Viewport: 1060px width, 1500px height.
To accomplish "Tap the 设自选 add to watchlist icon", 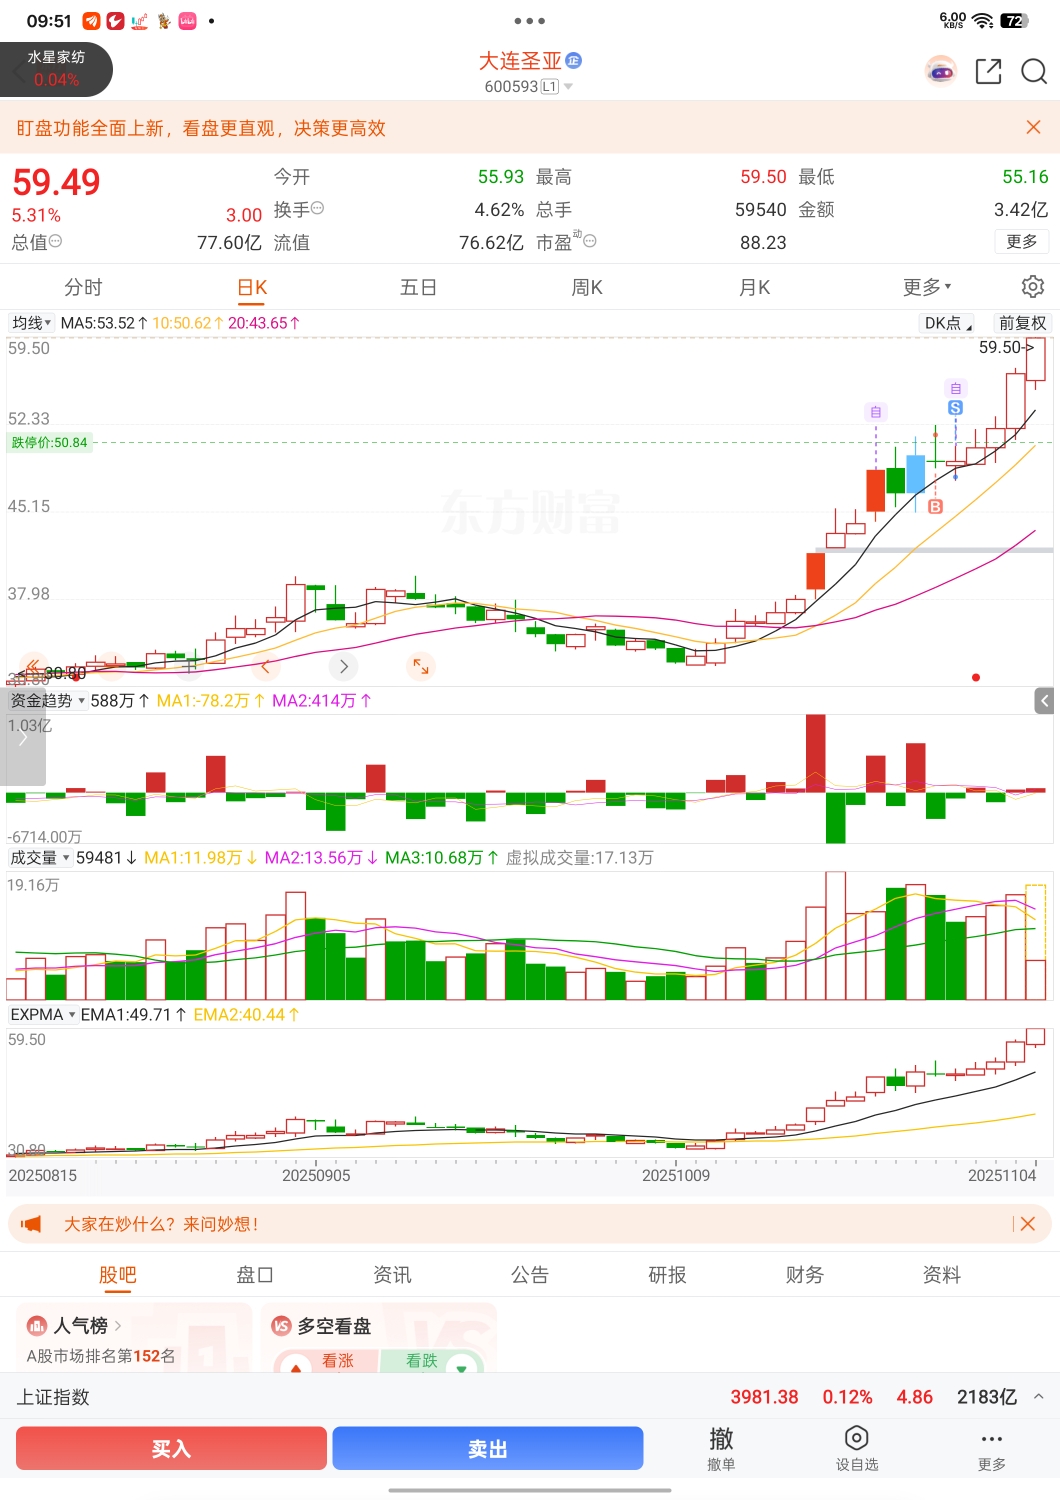I will (857, 1448).
